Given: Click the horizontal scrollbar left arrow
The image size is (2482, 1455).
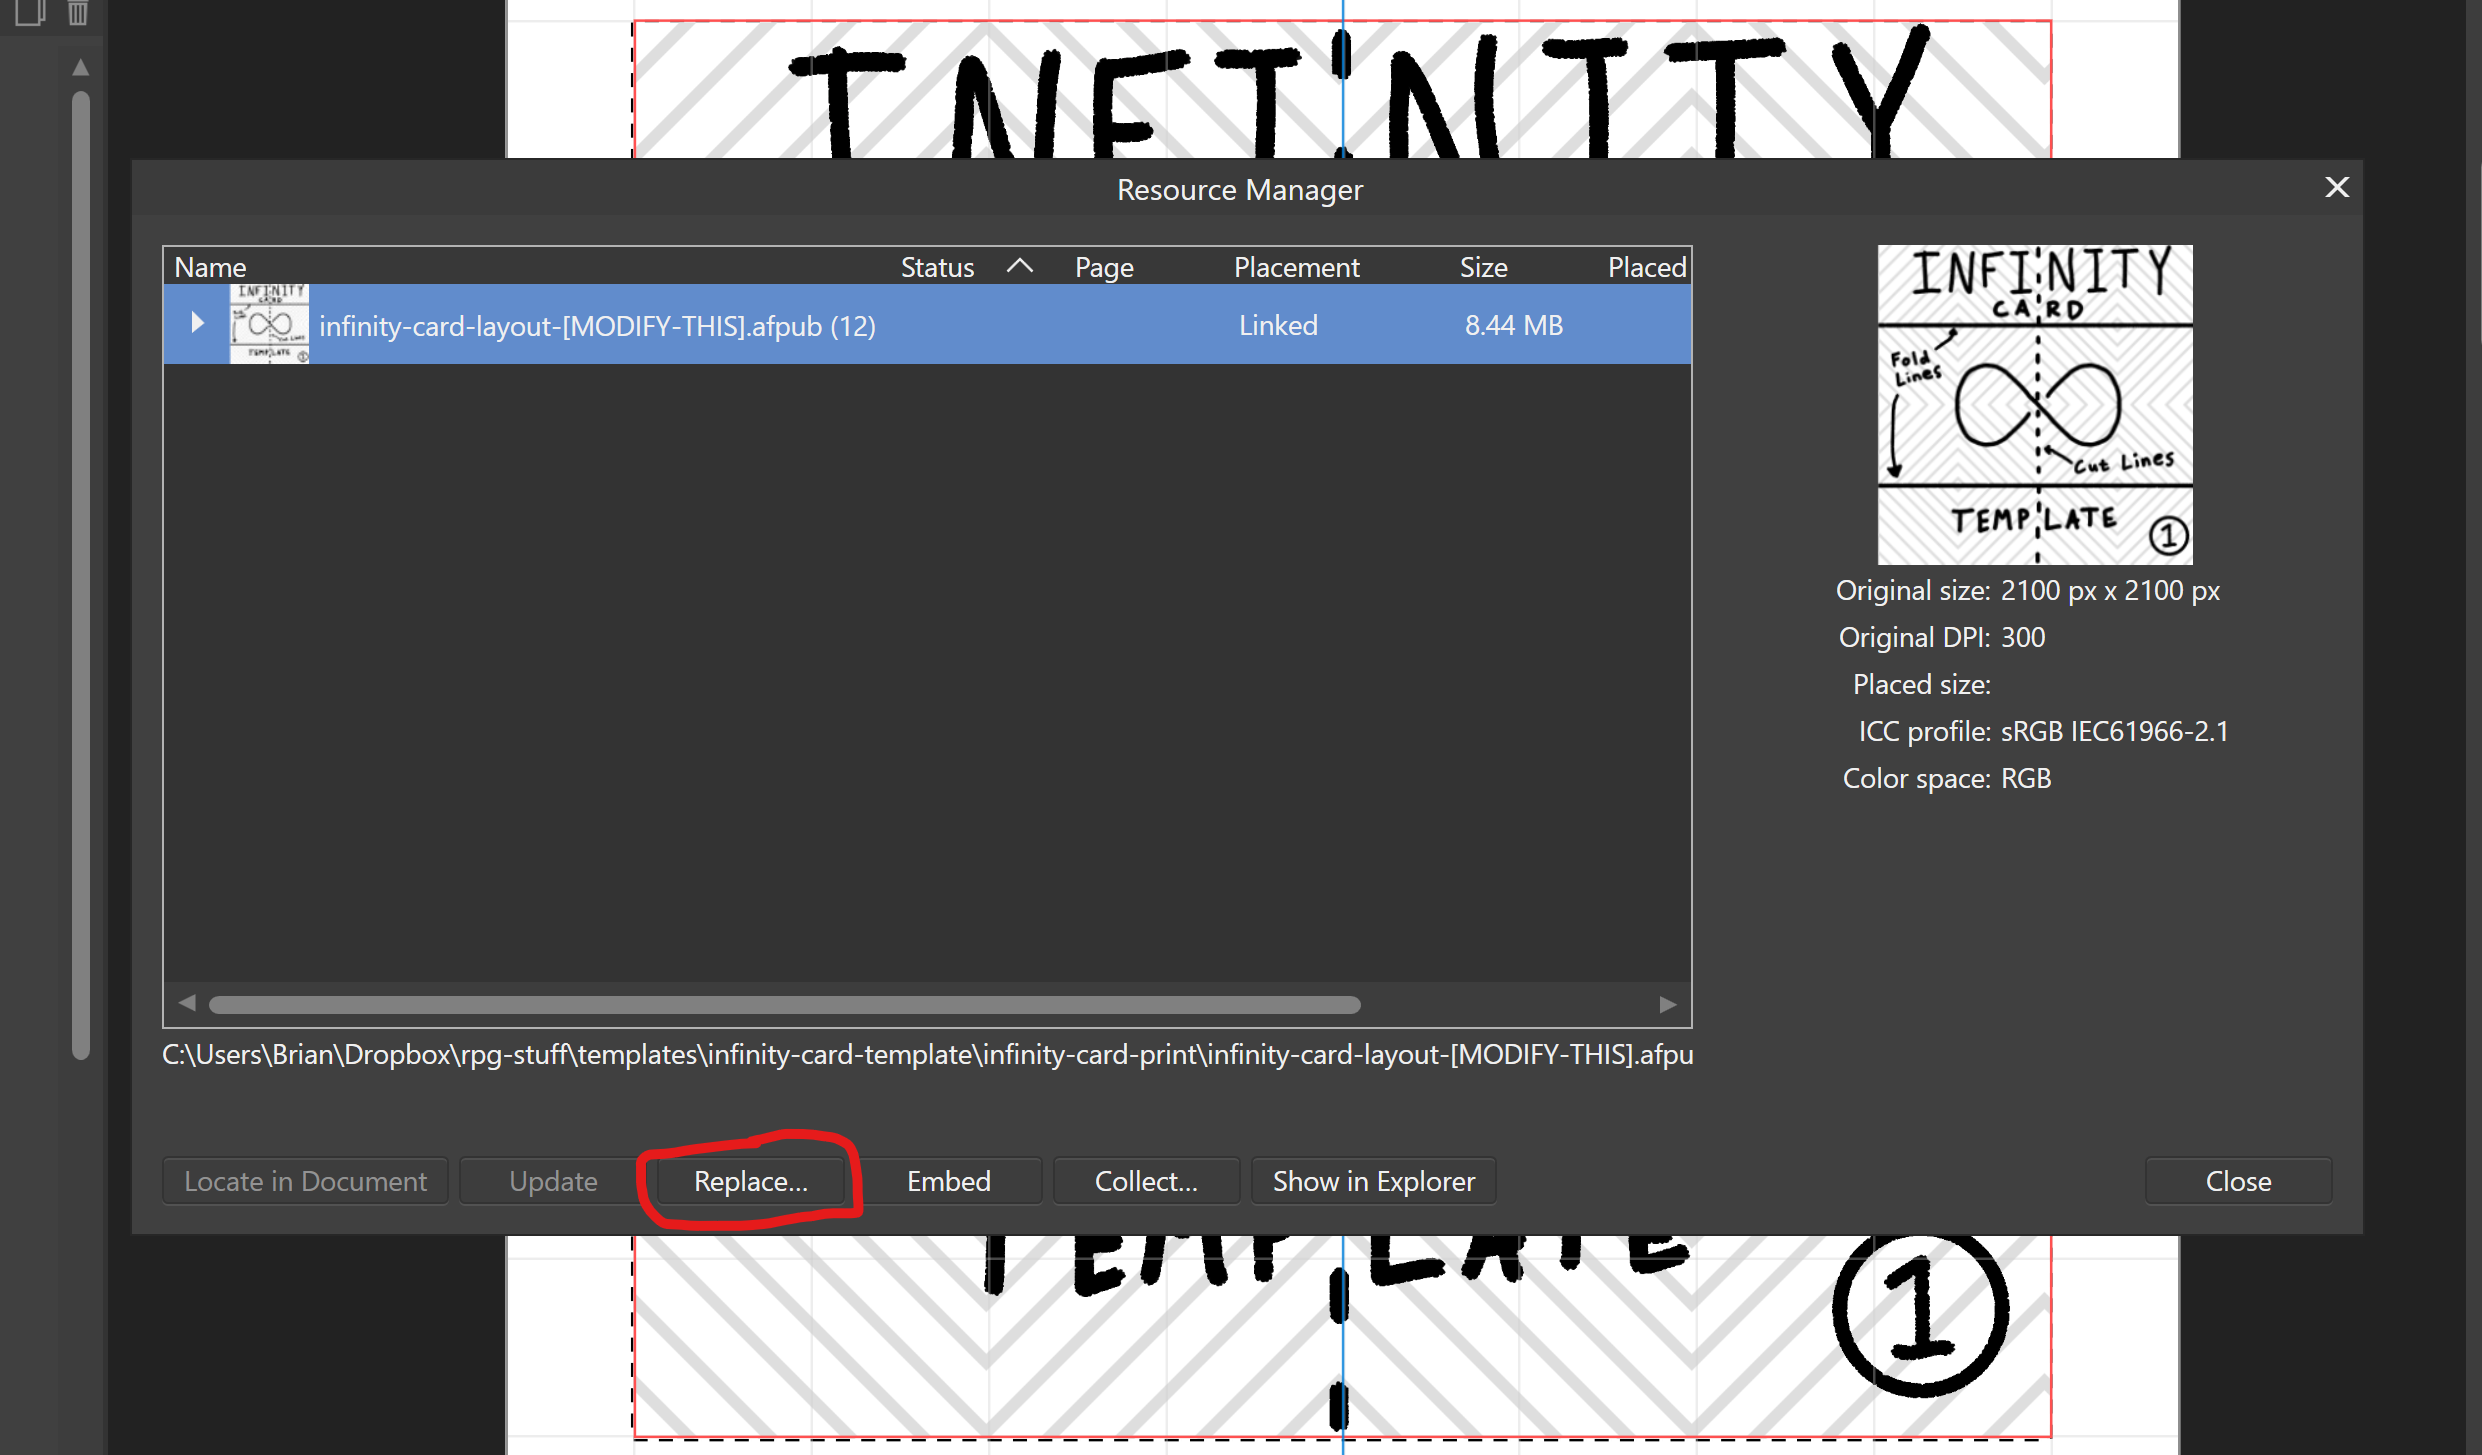Looking at the screenshot, I should [187, 1004].
